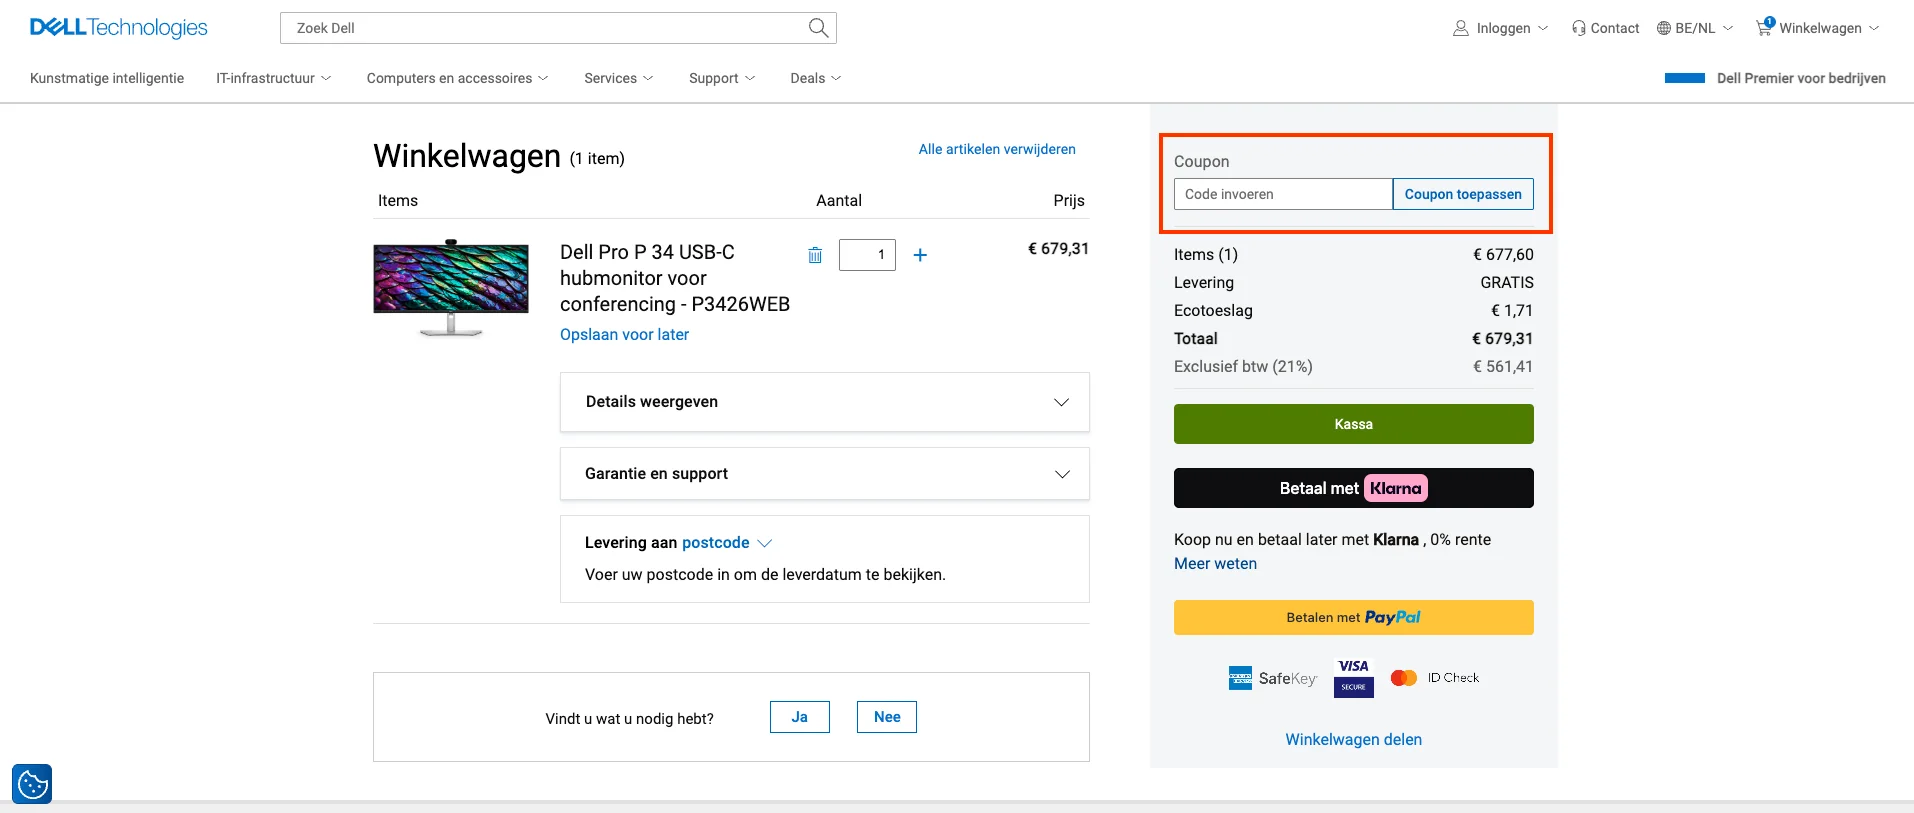1914x813 pixels.
Task: Click Winkelwagen delen link
Action: [1354, 740]
